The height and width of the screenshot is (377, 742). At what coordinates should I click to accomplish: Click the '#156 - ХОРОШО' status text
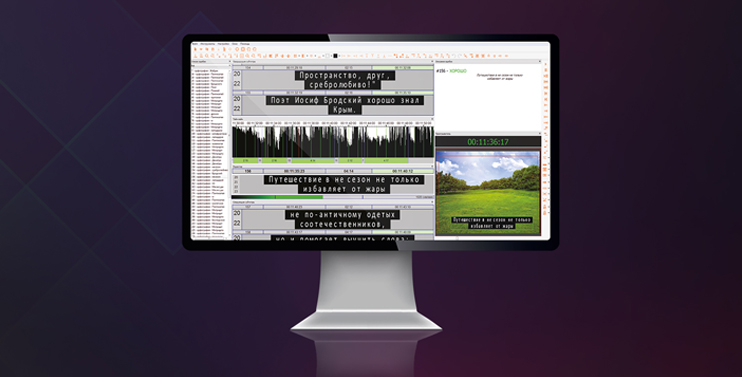[451, 71]
